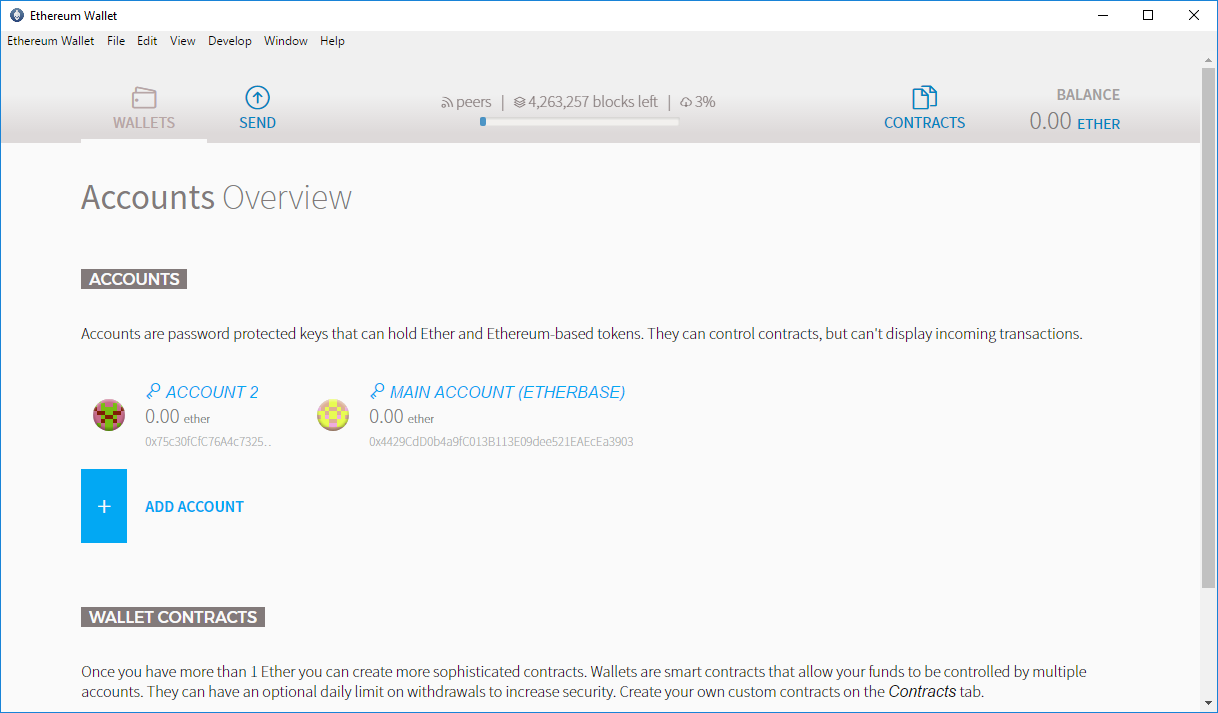1218x713 pixels.
Task: Click the blue plus add account square
Action: [x=104, y=506]
